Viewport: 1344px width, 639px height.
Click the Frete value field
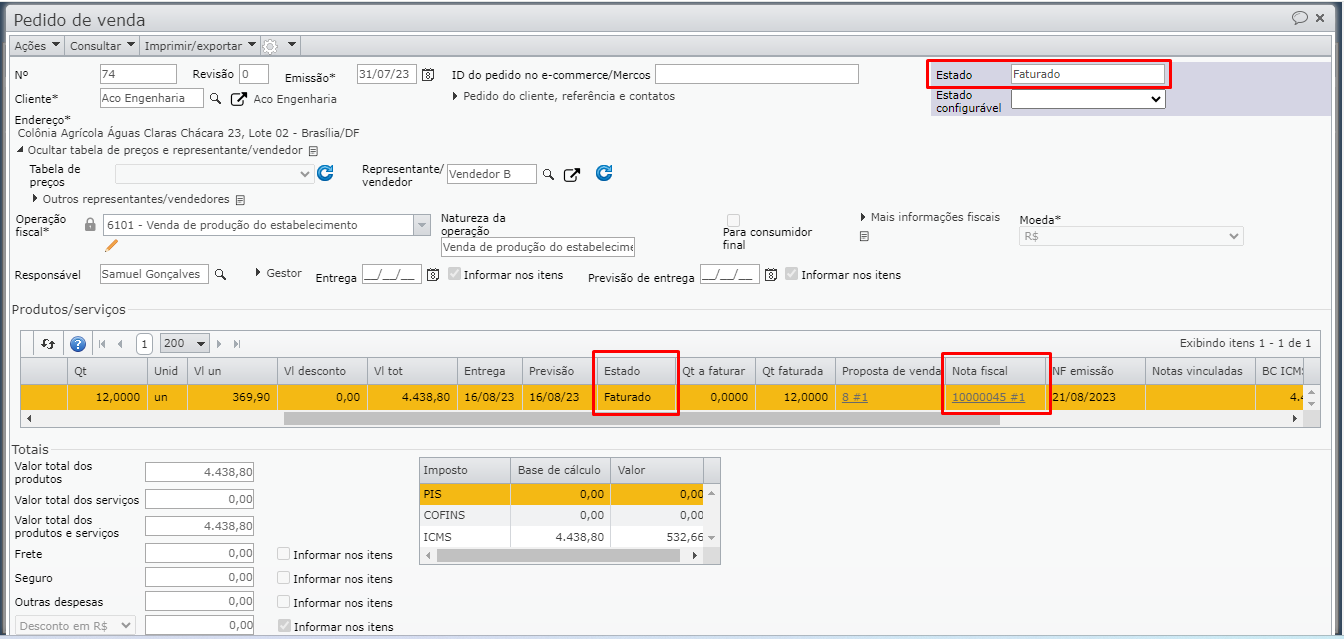tap(199, 553)
